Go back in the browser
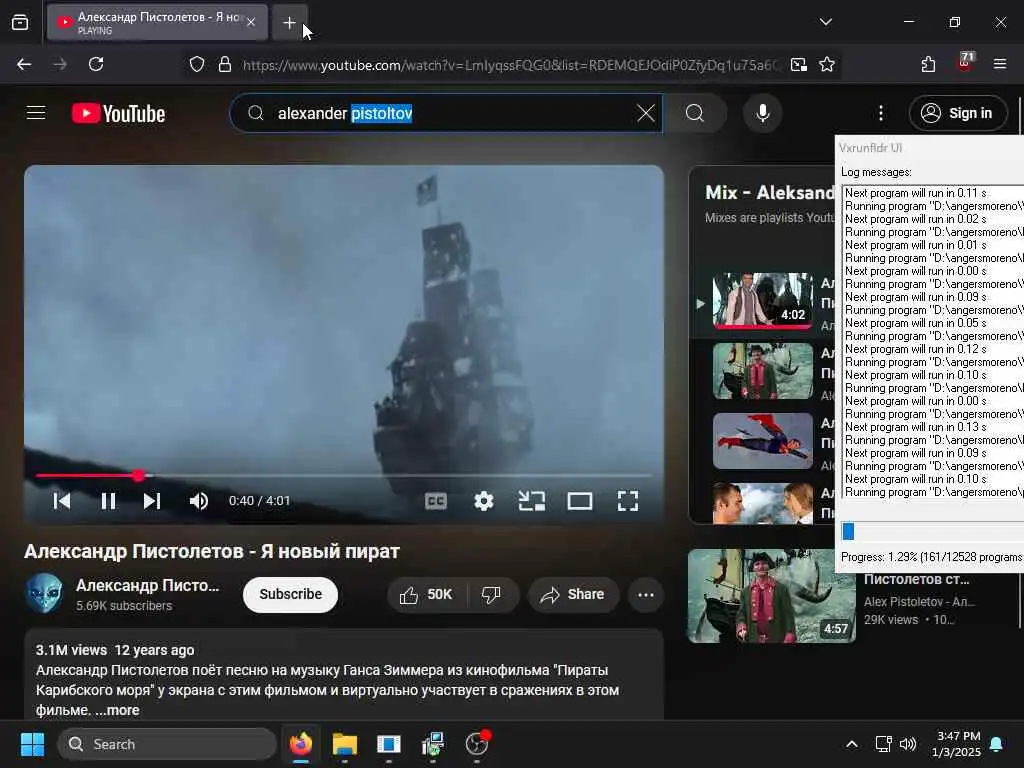Viewport: 1024px width, 768px height. pyautogui.click(x=24, y=64)
